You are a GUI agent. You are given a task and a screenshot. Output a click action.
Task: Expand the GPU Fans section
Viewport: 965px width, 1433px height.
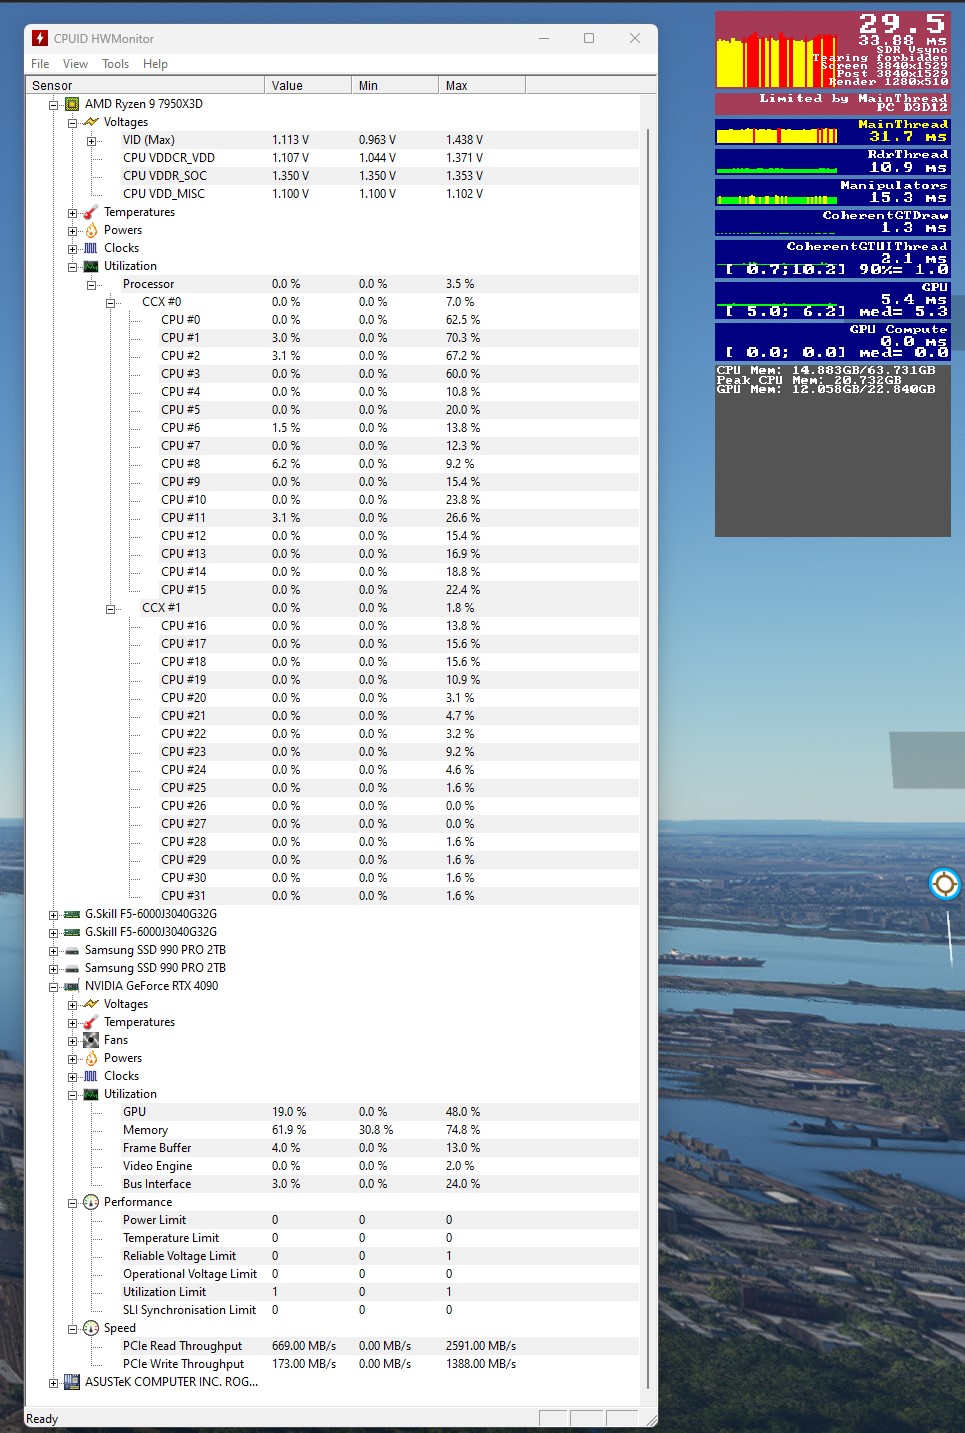pos(73,1041)
